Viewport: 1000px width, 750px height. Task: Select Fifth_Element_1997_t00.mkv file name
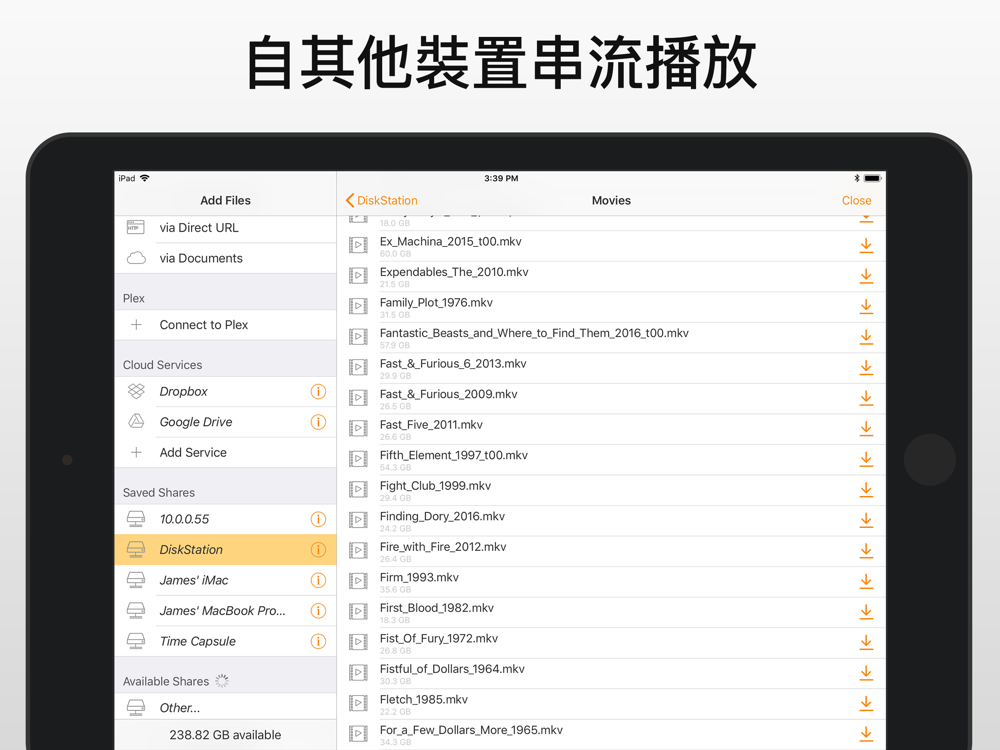[454, 455]
